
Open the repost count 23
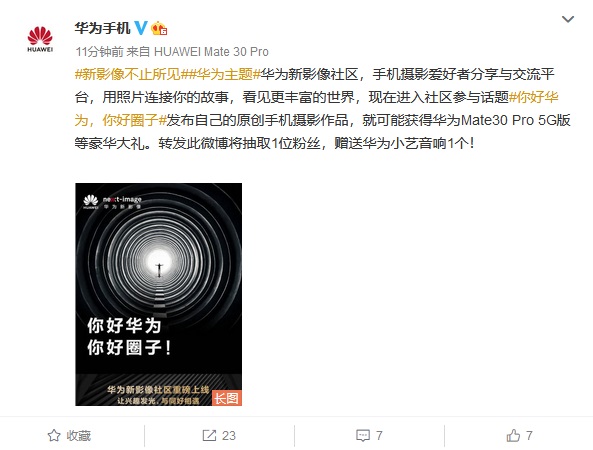pos(229,436)
